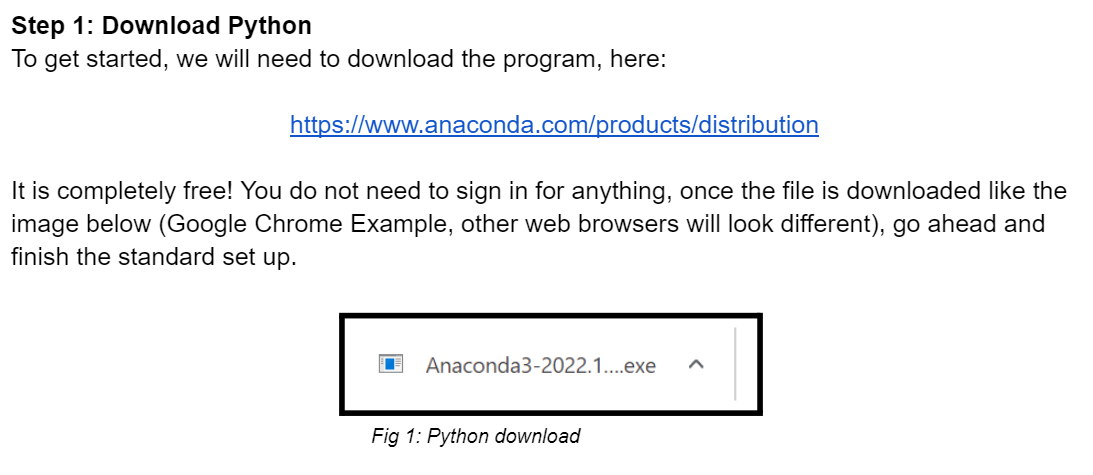This screenshot has width=1093, height=475.
Task: Click the installer file icon in download bar
Action: (391, 363)
